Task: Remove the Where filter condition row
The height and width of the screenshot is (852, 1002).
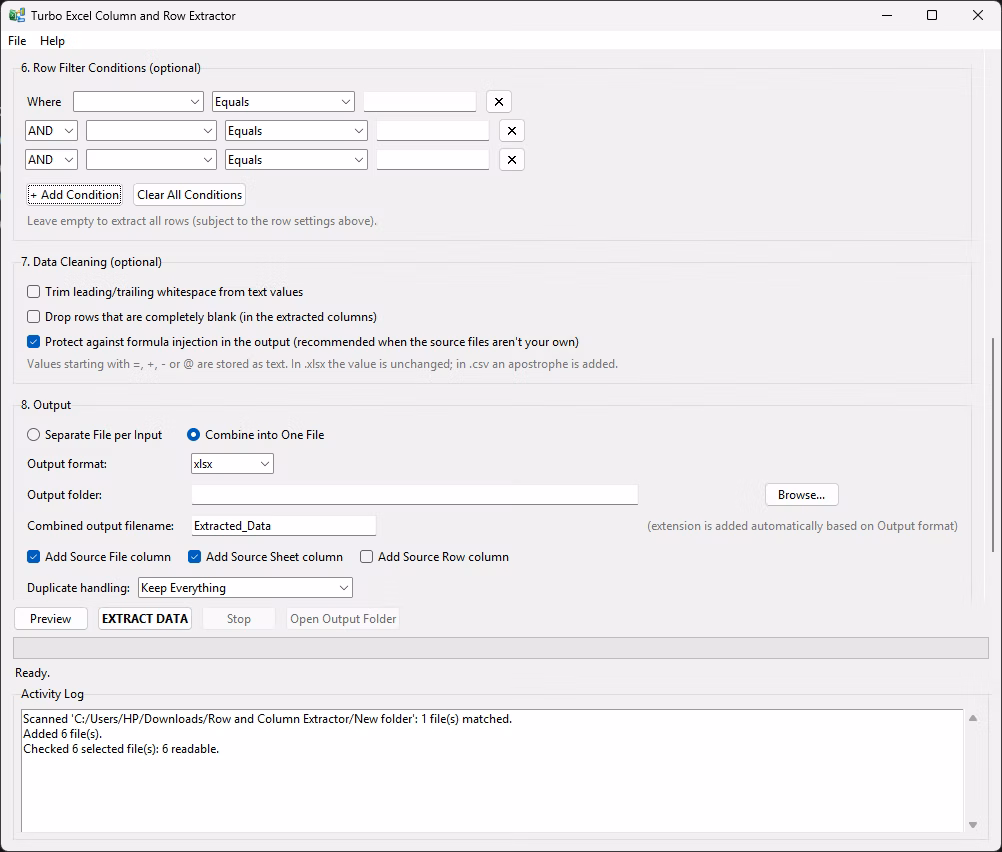Action: click(x=498, y=102)
